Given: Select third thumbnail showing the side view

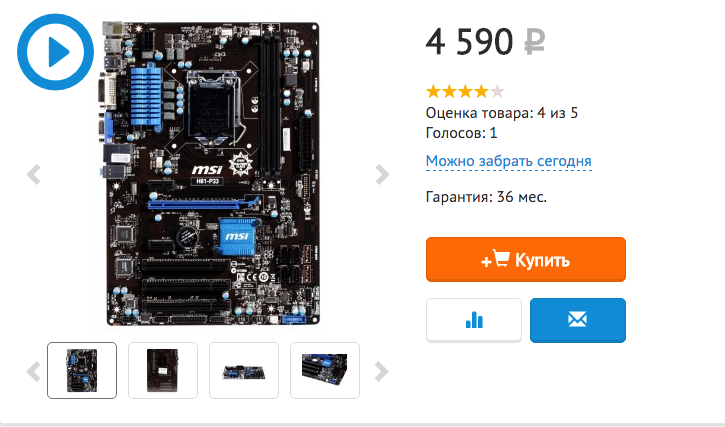Looking at the screenshot, I should tap(244, 371).
